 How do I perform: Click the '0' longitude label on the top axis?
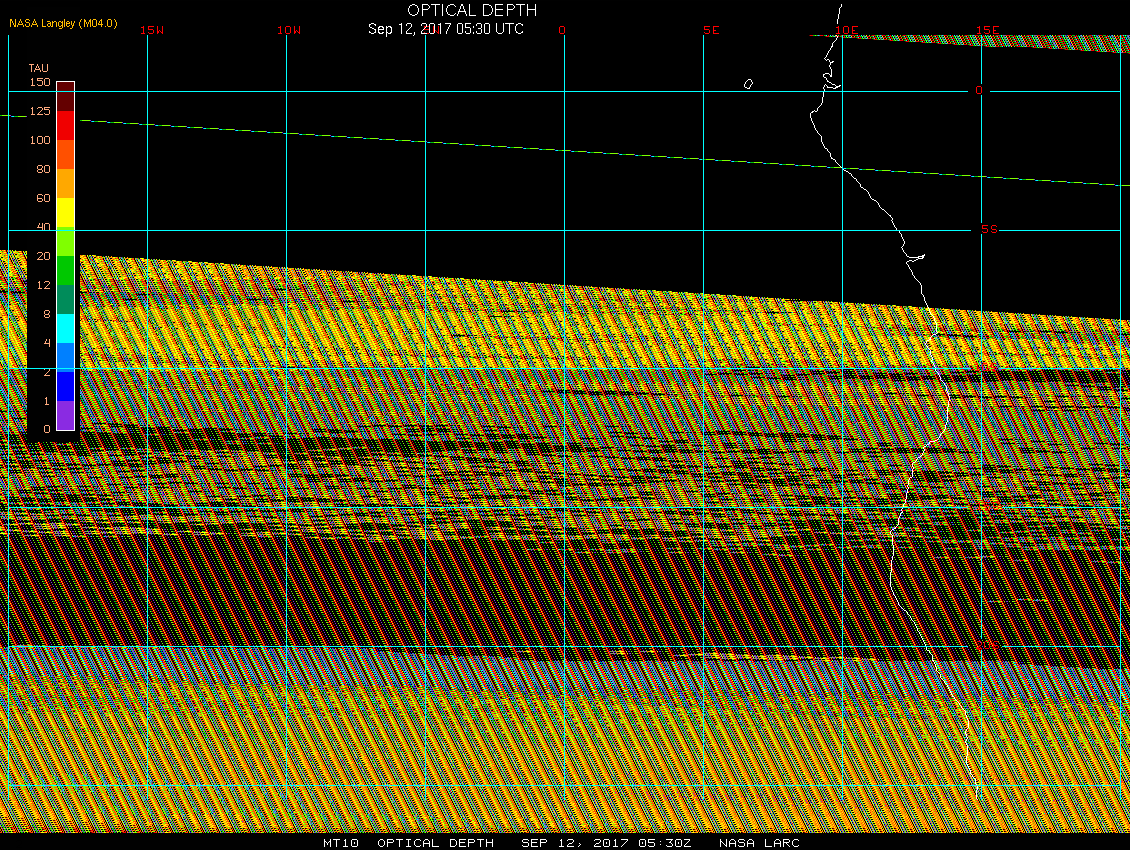click(x=562, y=30)
